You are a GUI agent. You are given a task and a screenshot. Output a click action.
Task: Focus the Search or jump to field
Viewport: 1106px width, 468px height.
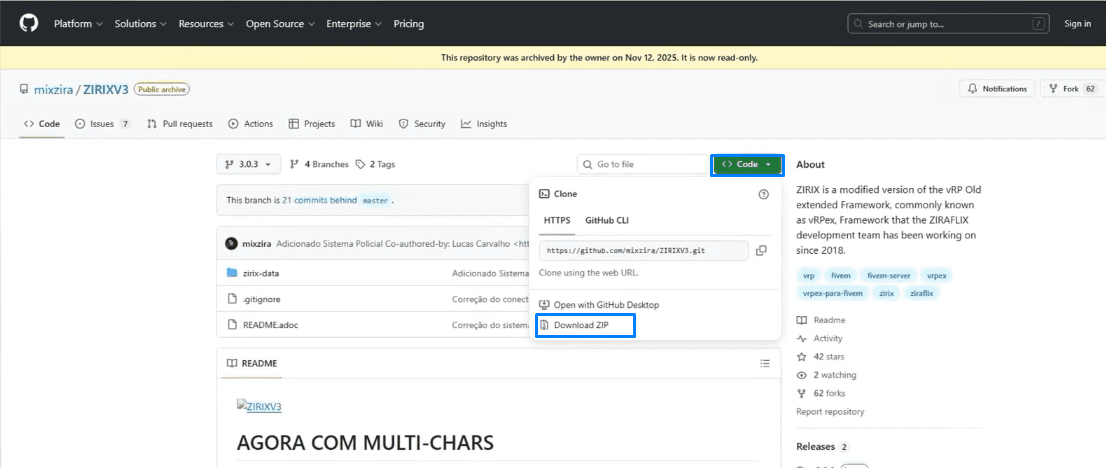point(949,23)
